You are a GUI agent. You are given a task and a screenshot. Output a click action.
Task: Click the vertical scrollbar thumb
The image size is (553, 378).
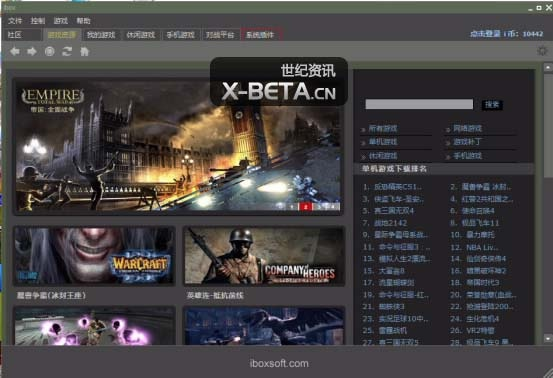pyautogui.click(x=548, y=125)
